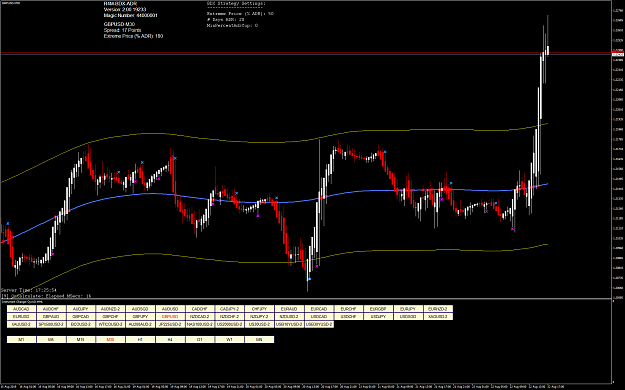625x390 pixels.
Task: Click the GBPCAD symbol button
Action: pos(81,317)
